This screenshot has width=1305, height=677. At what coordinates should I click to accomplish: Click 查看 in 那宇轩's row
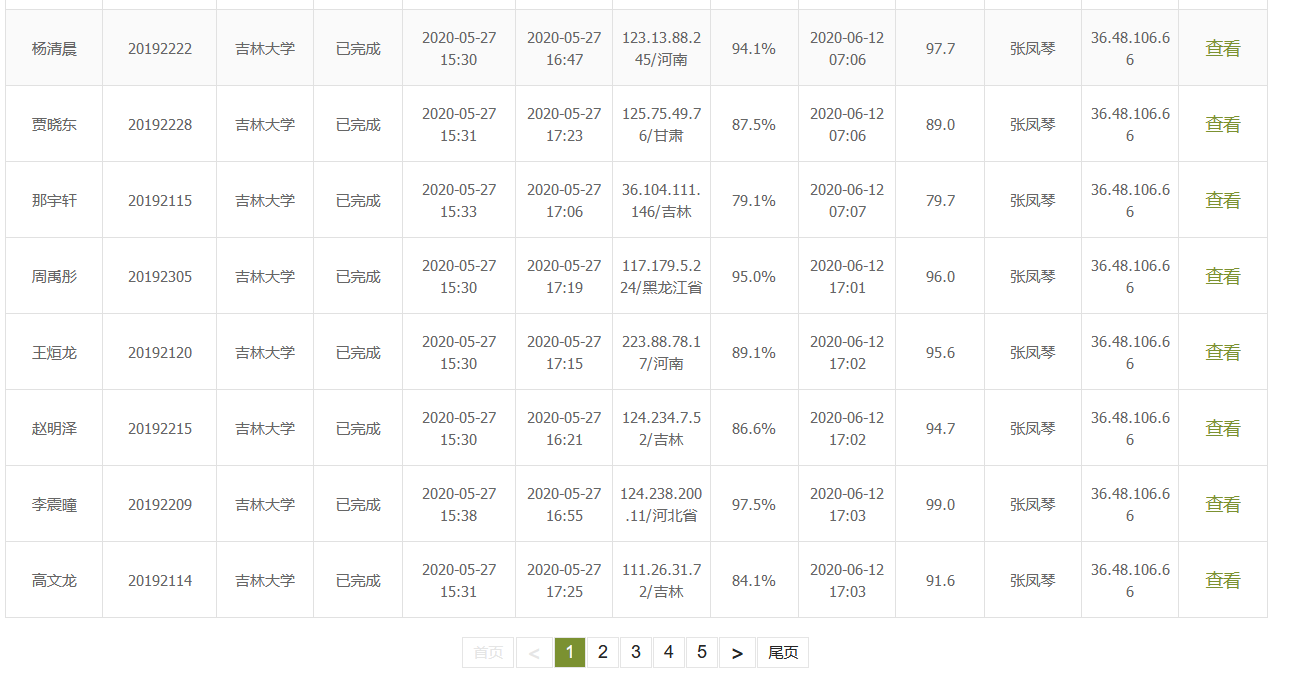[1222, 200]
